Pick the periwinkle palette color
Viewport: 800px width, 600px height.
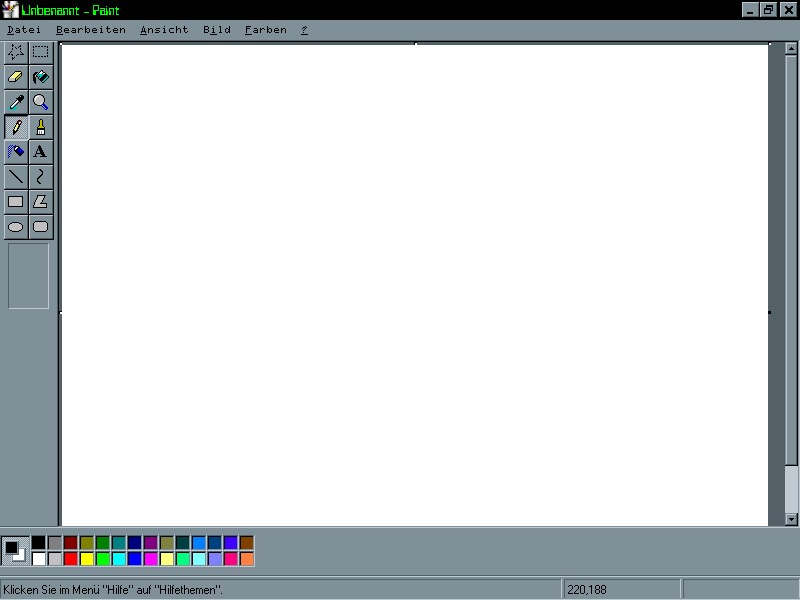[x=215, y=559]
